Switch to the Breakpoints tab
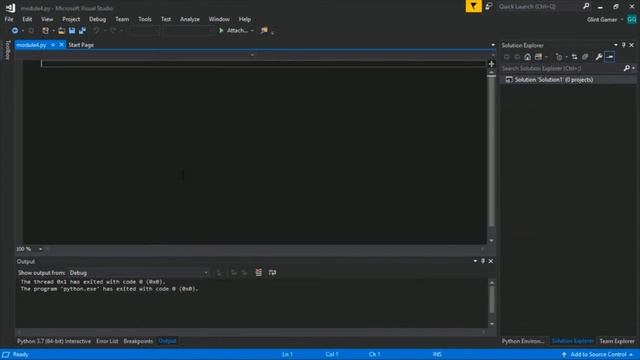Image resolution: width=640 pixels, height=360 pixels. pos(138,341)
